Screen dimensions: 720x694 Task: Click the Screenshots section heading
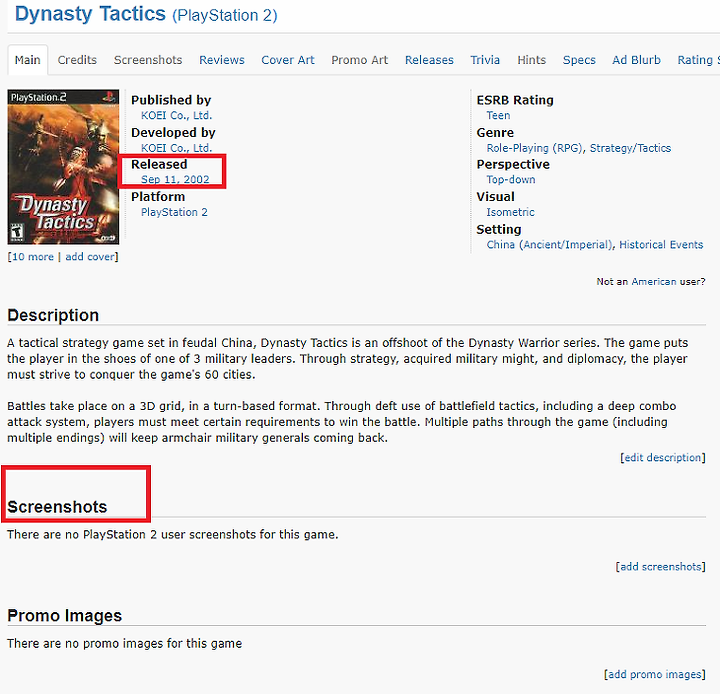tap(57, 507)
